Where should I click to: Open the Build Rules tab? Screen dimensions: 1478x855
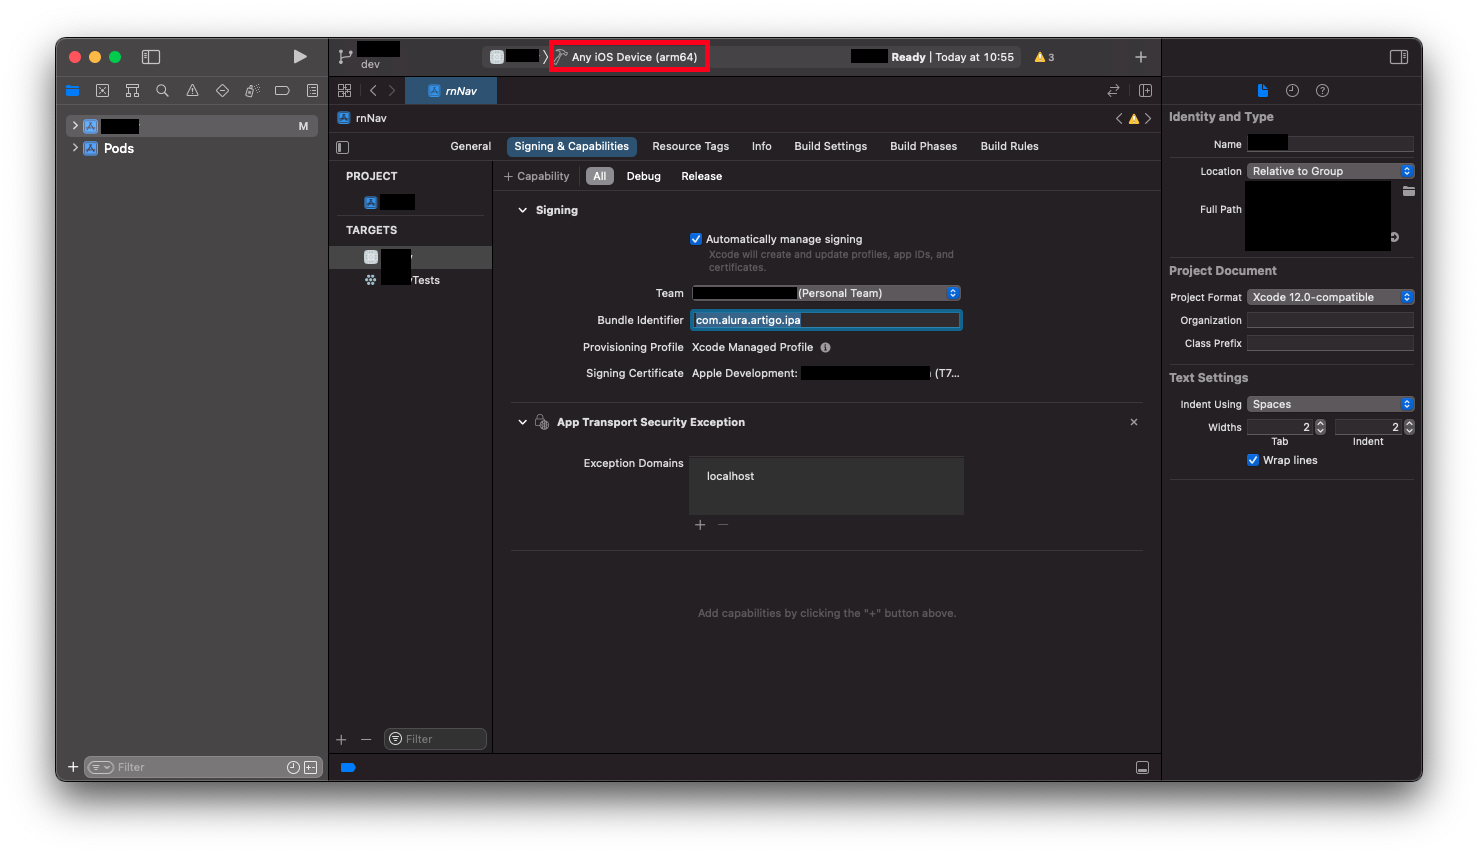click(1009, 146)
